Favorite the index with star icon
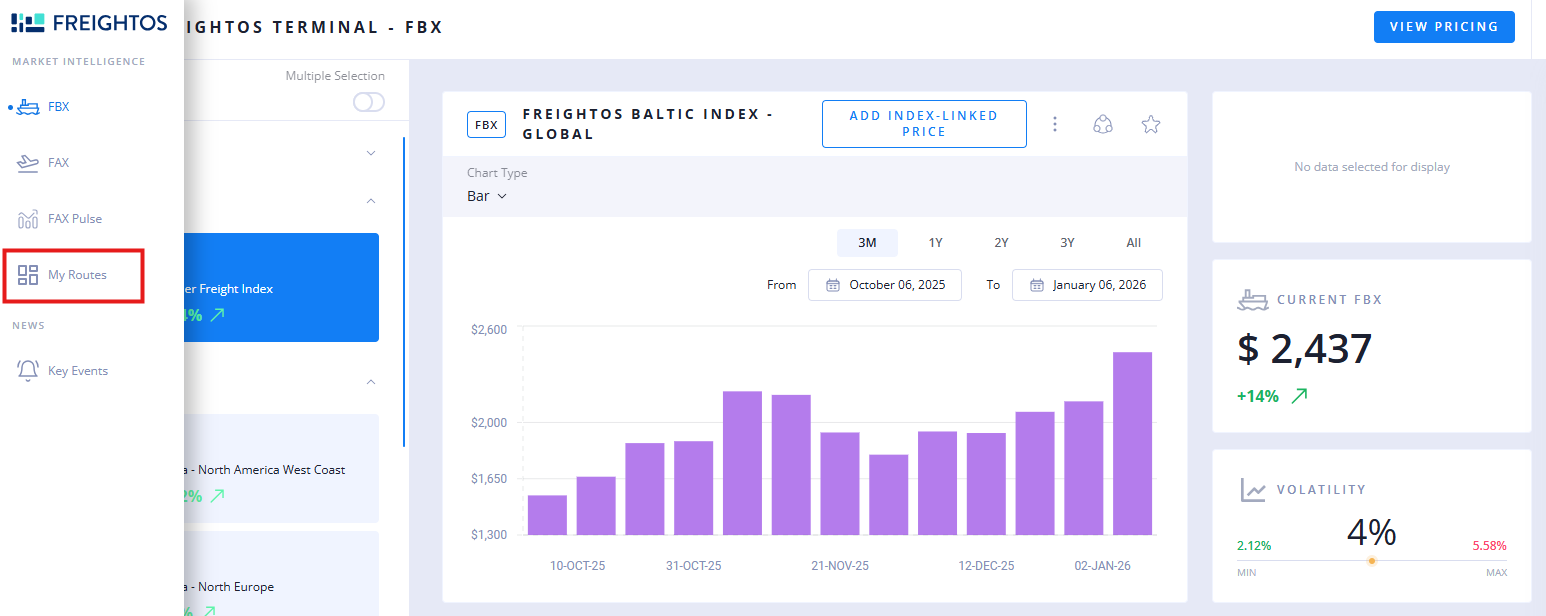Viewport: 1546px width, 616px height. pyautogui.click(x=1151, y=124)
